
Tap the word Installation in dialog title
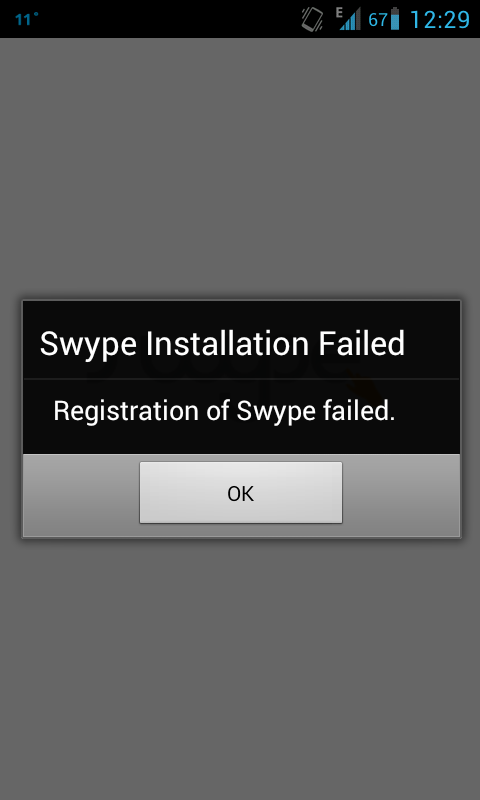(x=228, y=343)
